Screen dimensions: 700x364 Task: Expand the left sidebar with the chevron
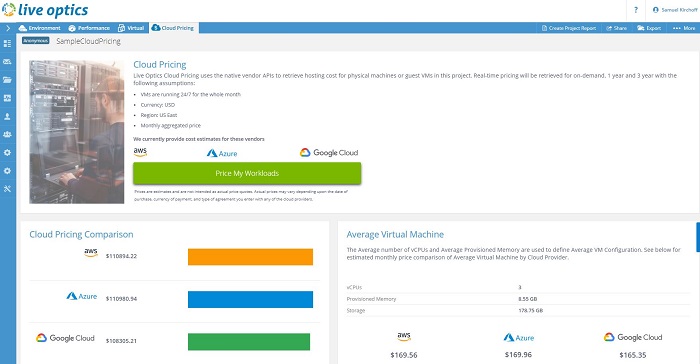coord(8,28)
